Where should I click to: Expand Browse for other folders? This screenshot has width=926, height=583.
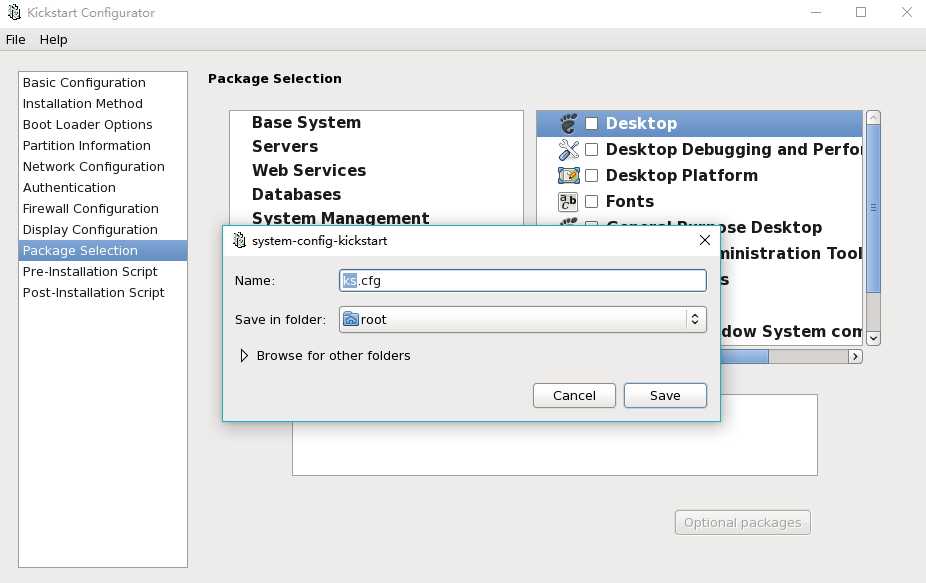[x=244, y=356]
